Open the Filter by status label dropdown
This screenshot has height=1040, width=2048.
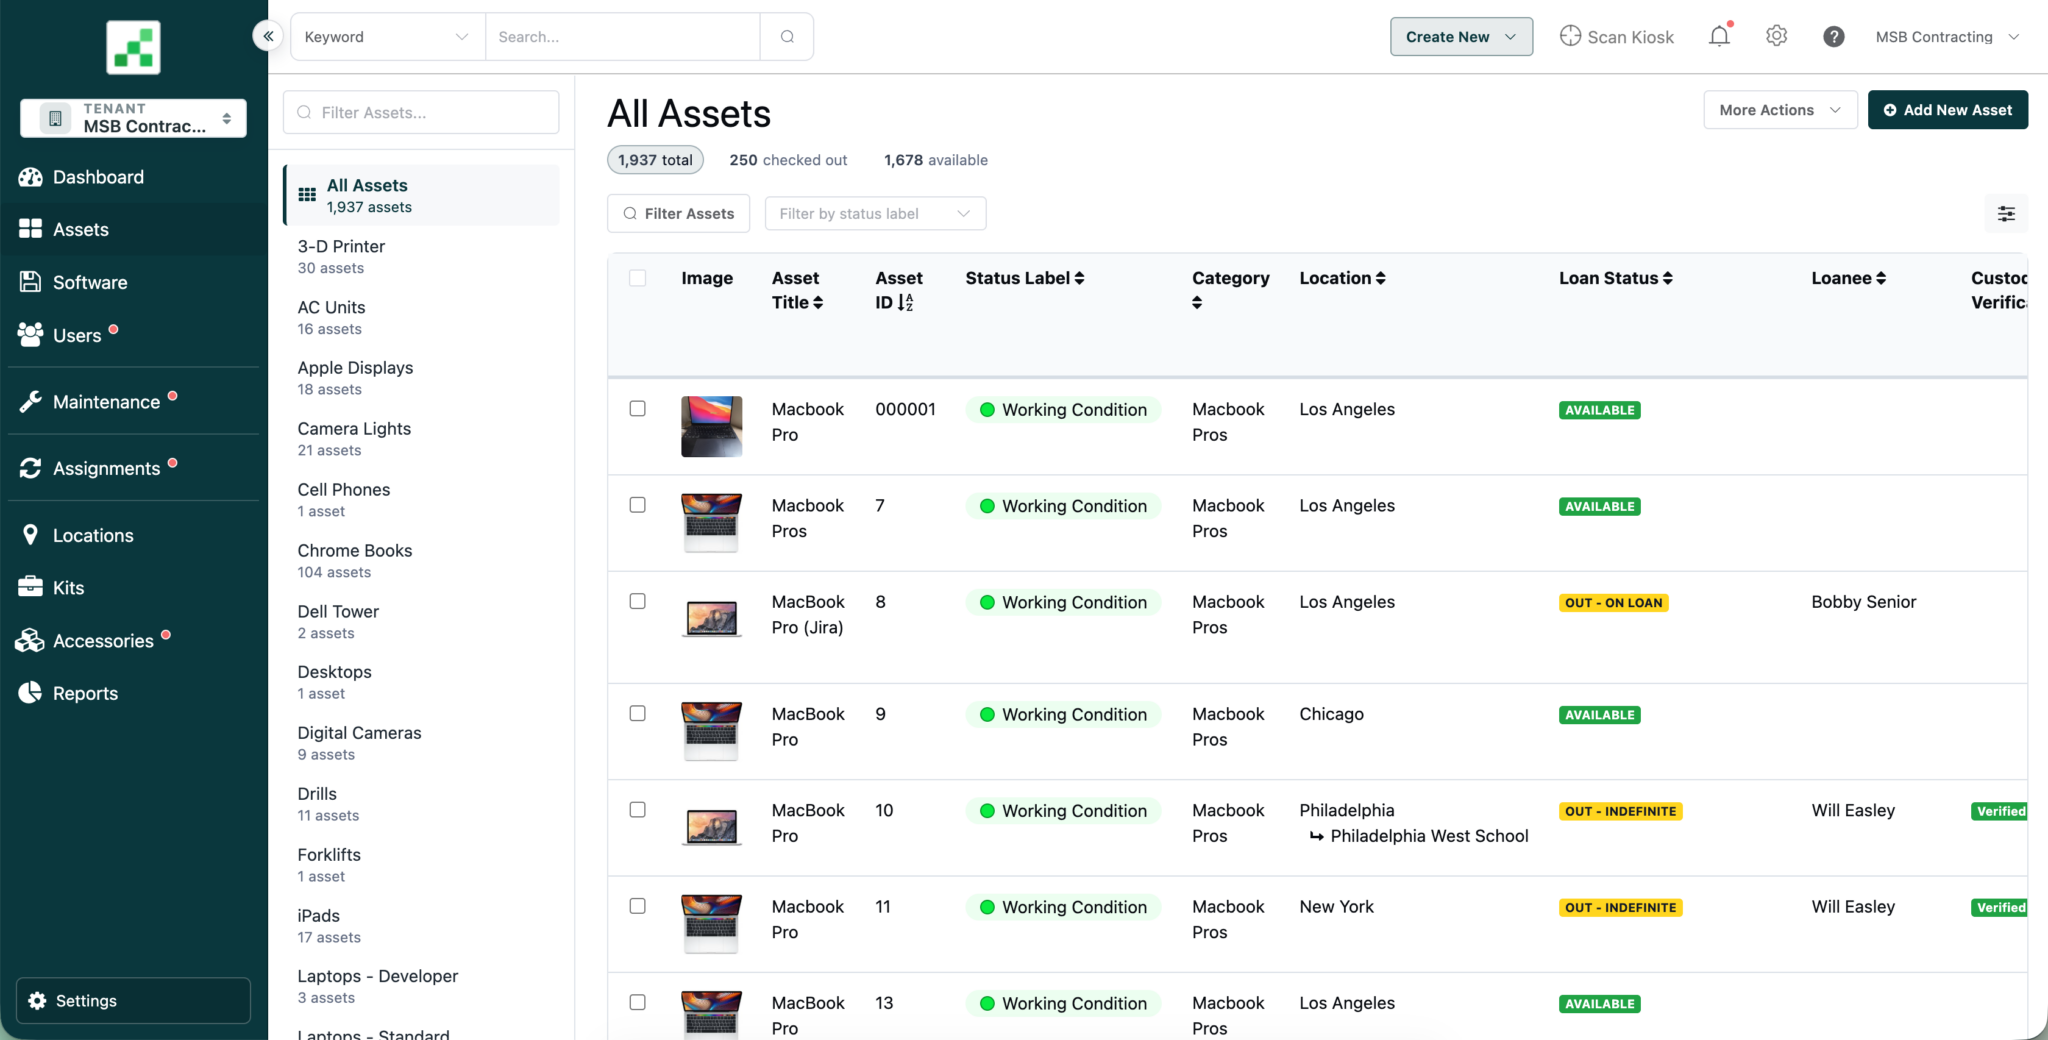click(x=875, y=213)
